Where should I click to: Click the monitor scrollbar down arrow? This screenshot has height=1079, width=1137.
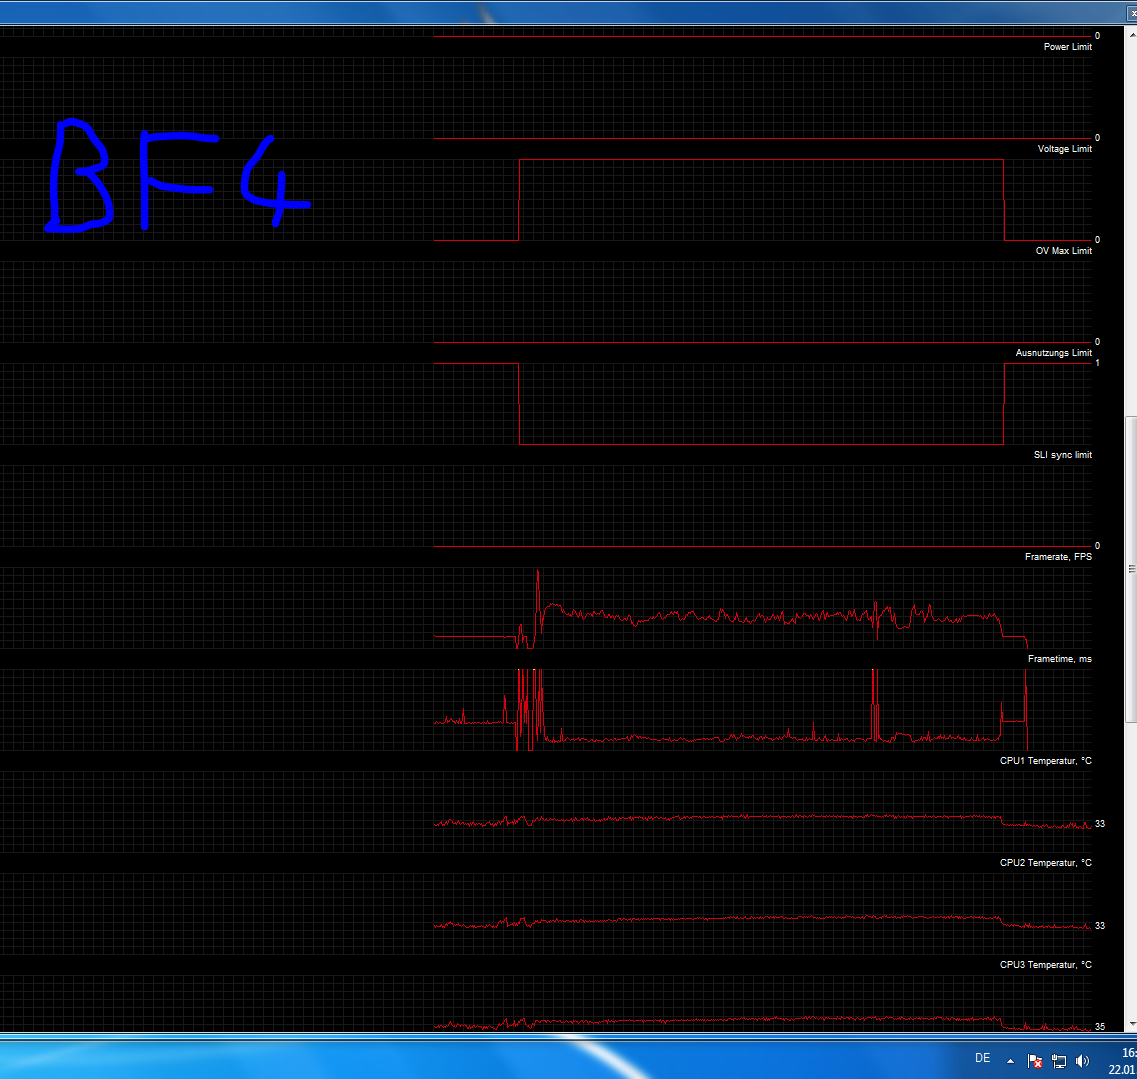[1131, 1024]
